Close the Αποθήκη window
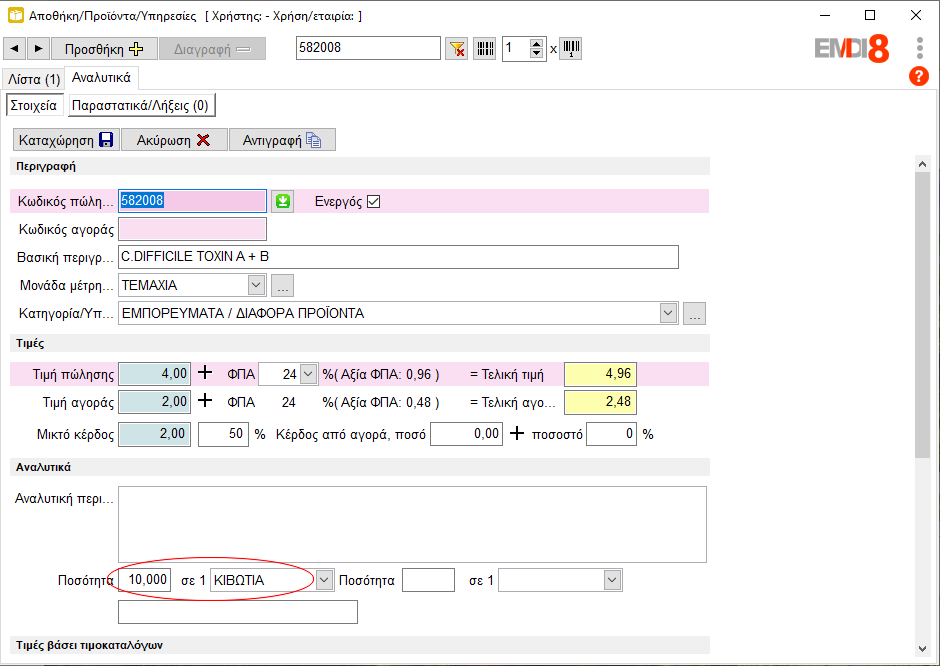 coord(915,16)
